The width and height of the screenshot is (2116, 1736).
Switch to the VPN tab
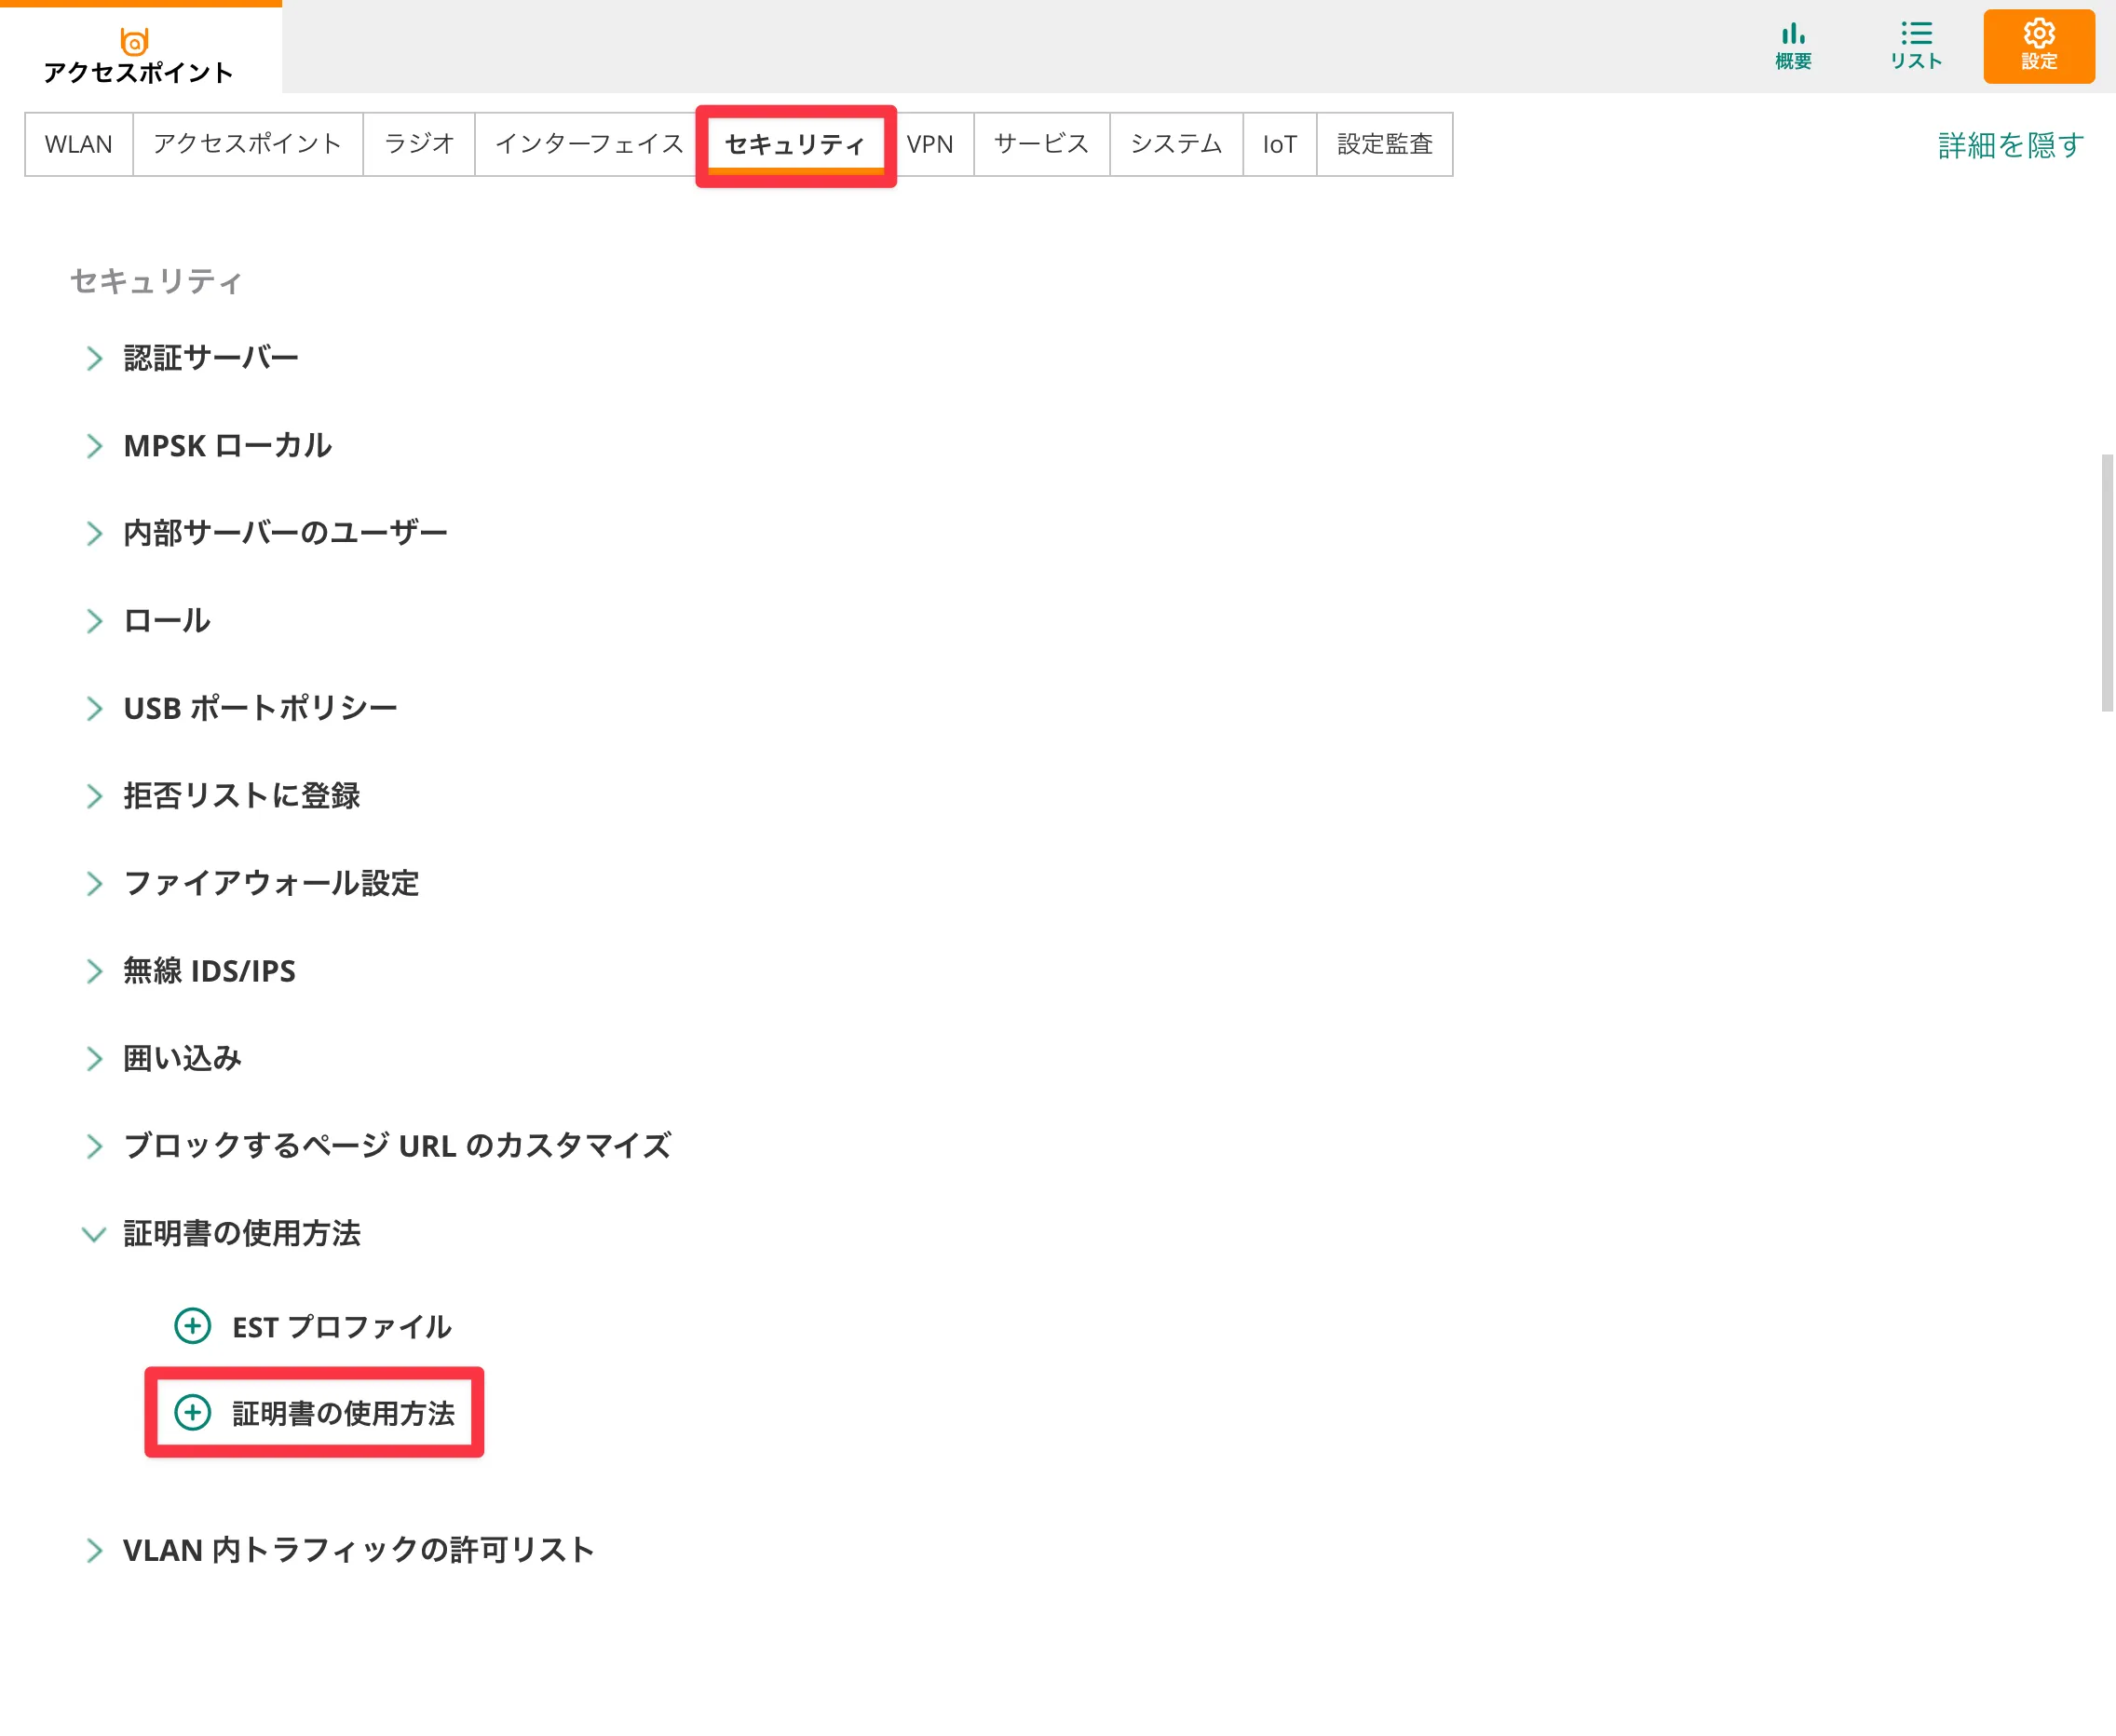[x=930, y=144]
